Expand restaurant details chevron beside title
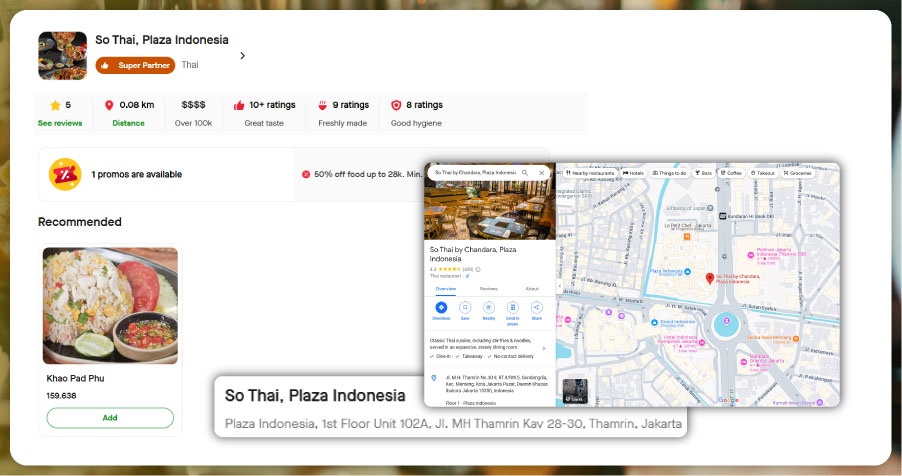The image size is (902, 476). (x=242, y=56)
